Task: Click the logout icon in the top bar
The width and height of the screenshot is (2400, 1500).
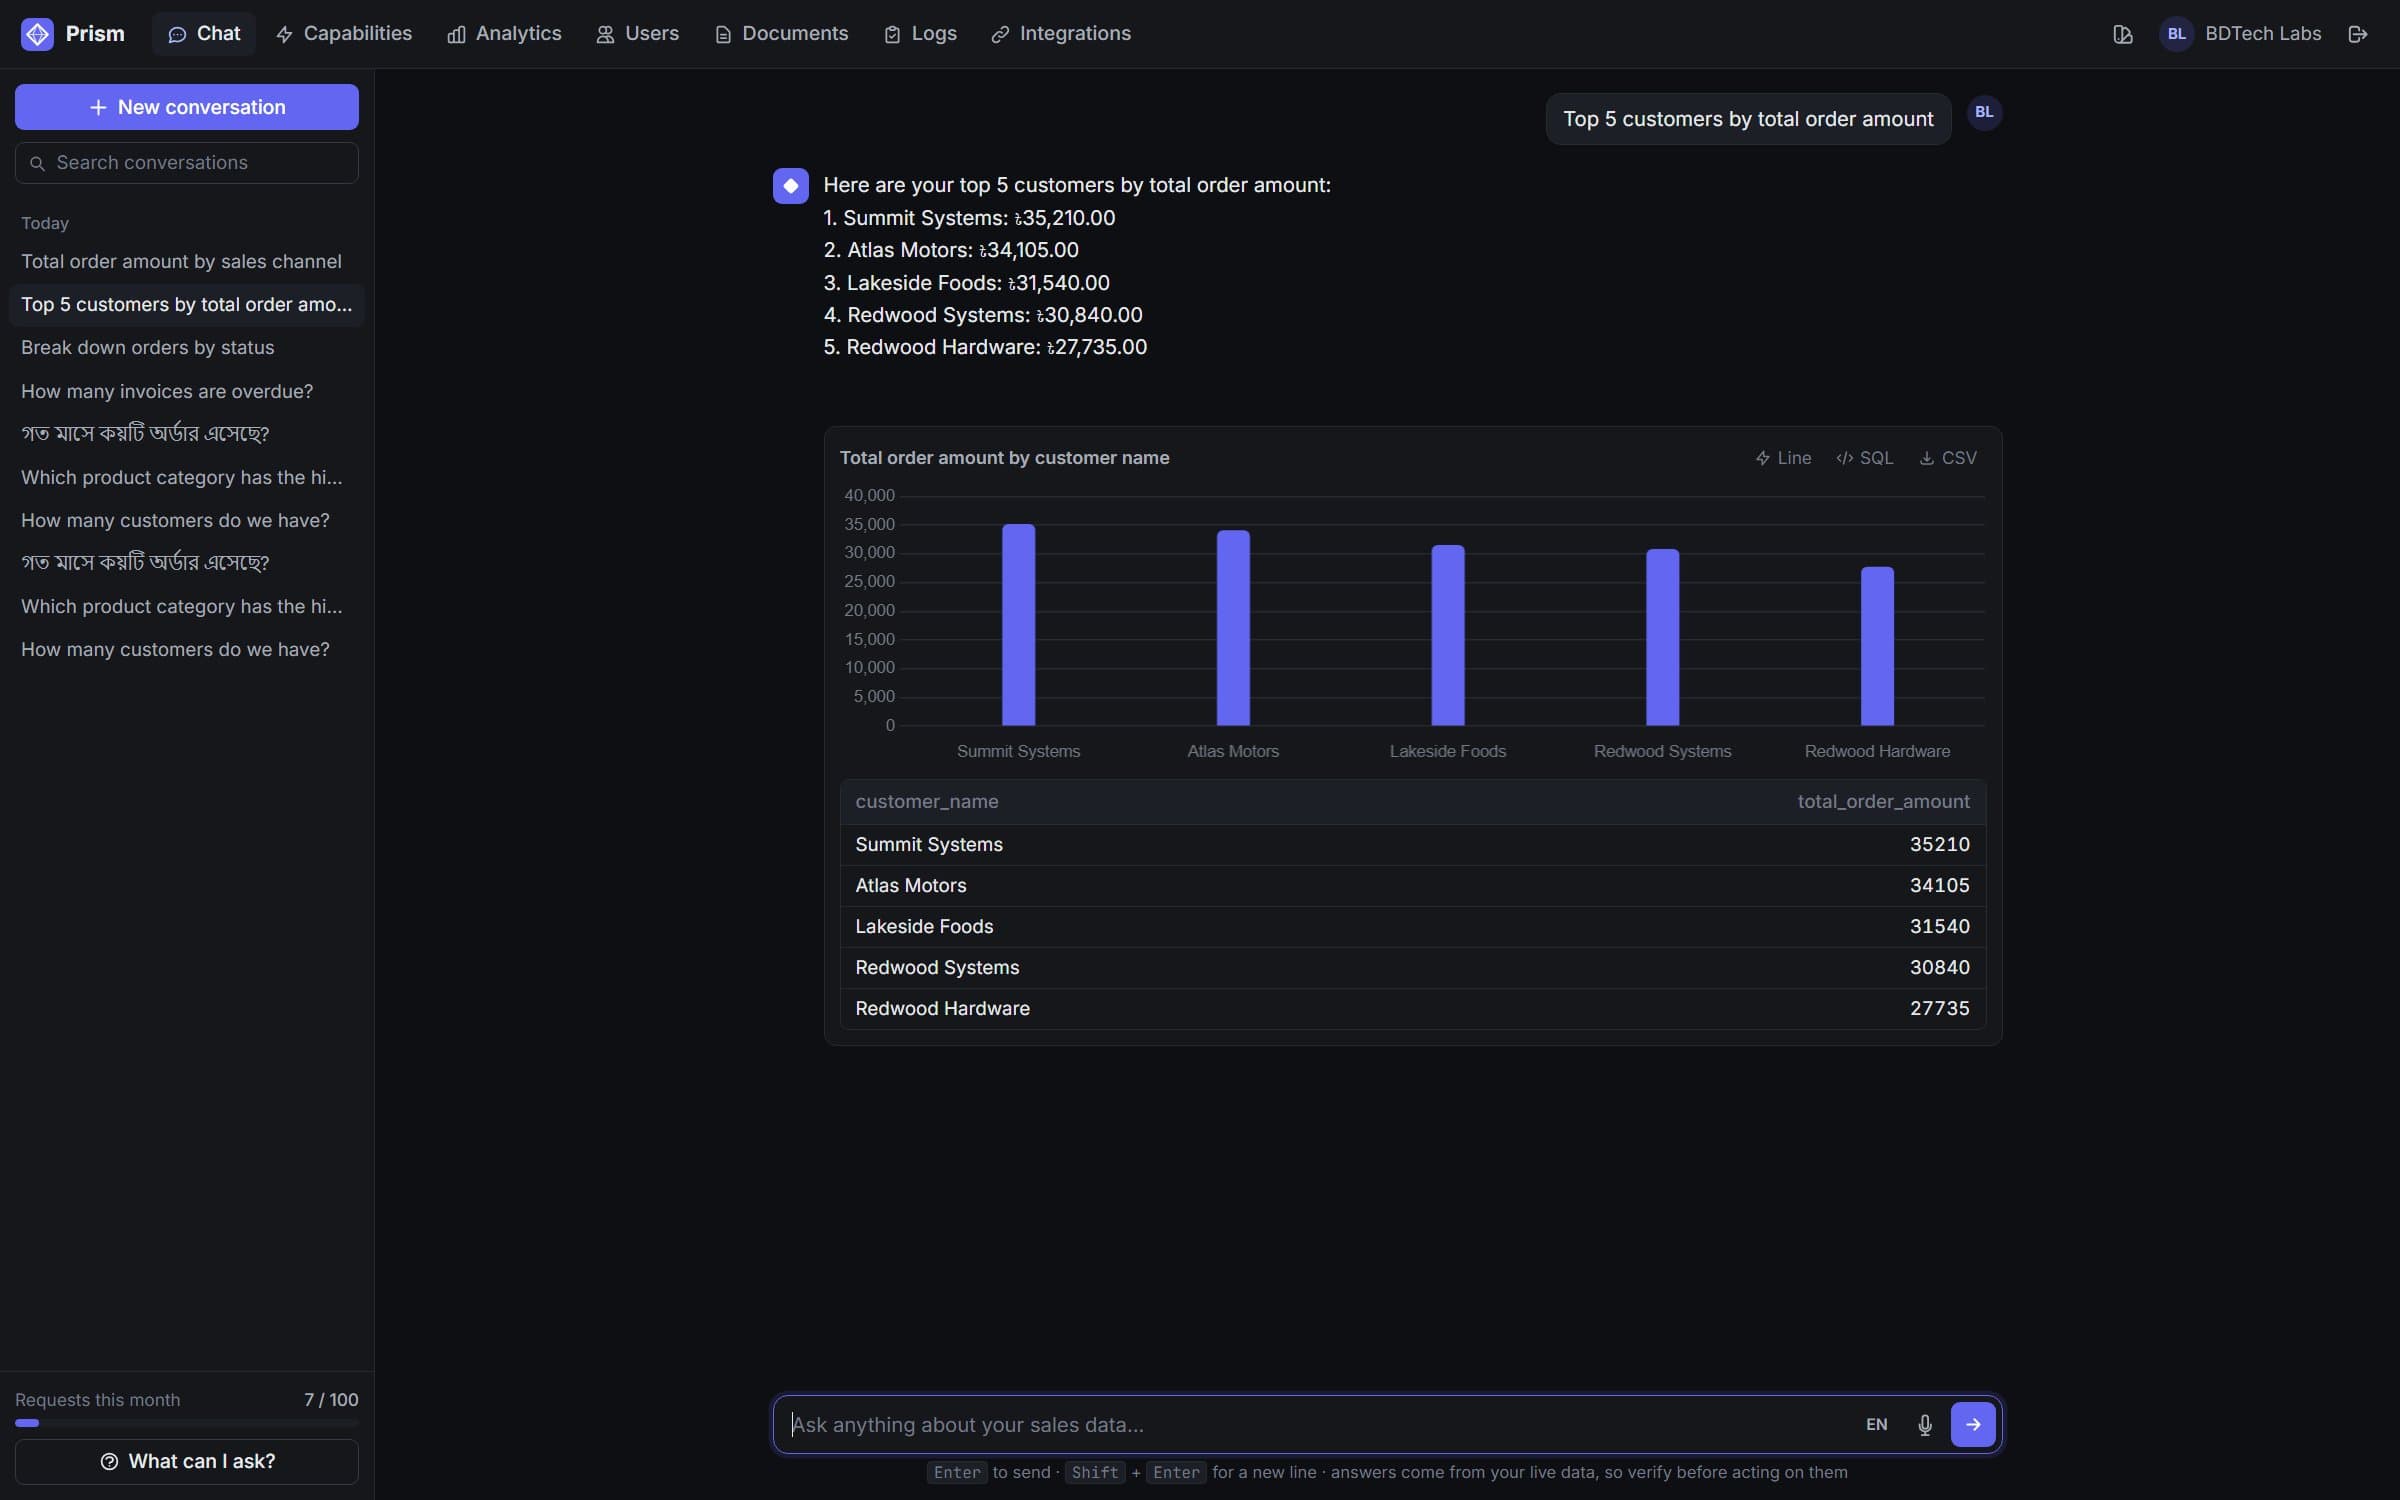Action: coord(2357,34)
